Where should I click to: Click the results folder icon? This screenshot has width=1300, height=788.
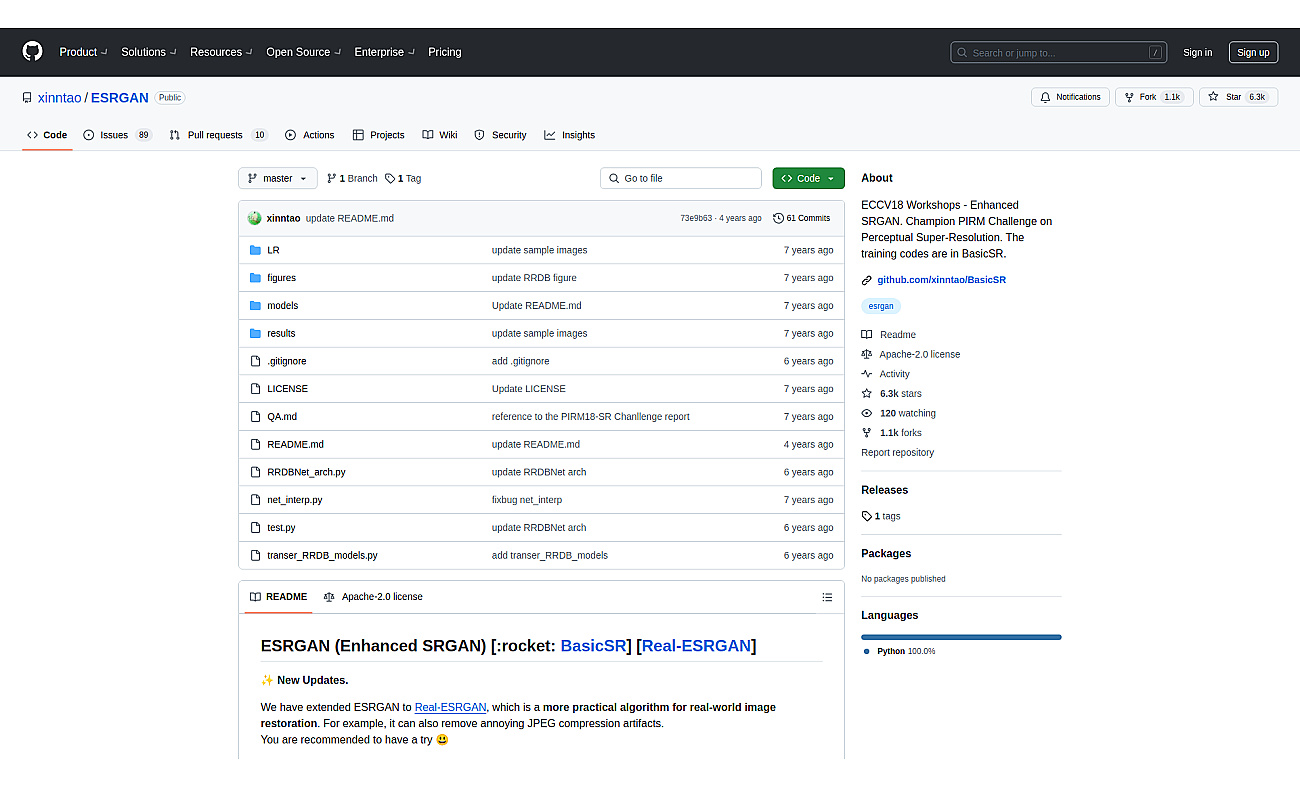[x=255, y=333]
